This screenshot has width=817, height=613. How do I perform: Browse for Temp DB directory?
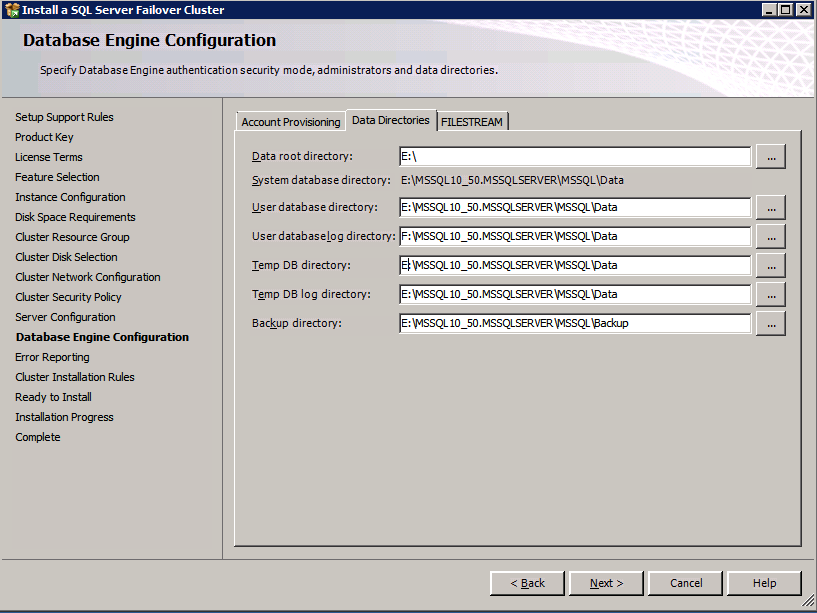pyautogui.click(x=771, y=265)
